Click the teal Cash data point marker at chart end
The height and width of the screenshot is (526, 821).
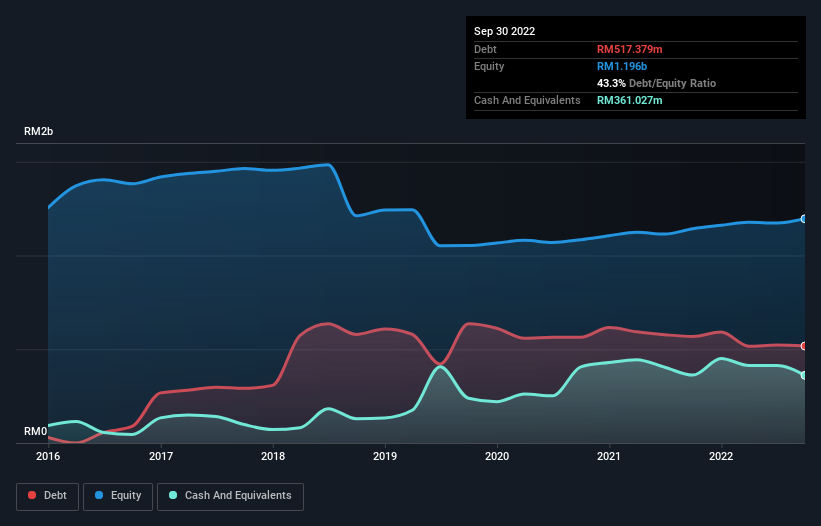coord(804,375)
